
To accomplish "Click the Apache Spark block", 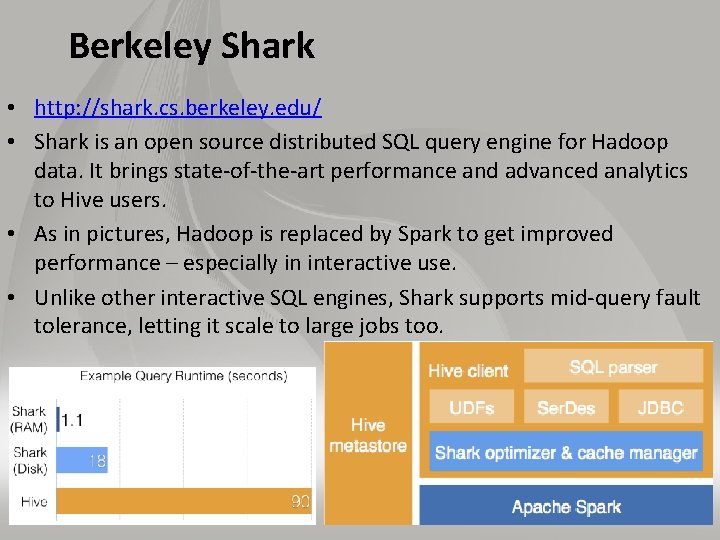I will 566,506.
